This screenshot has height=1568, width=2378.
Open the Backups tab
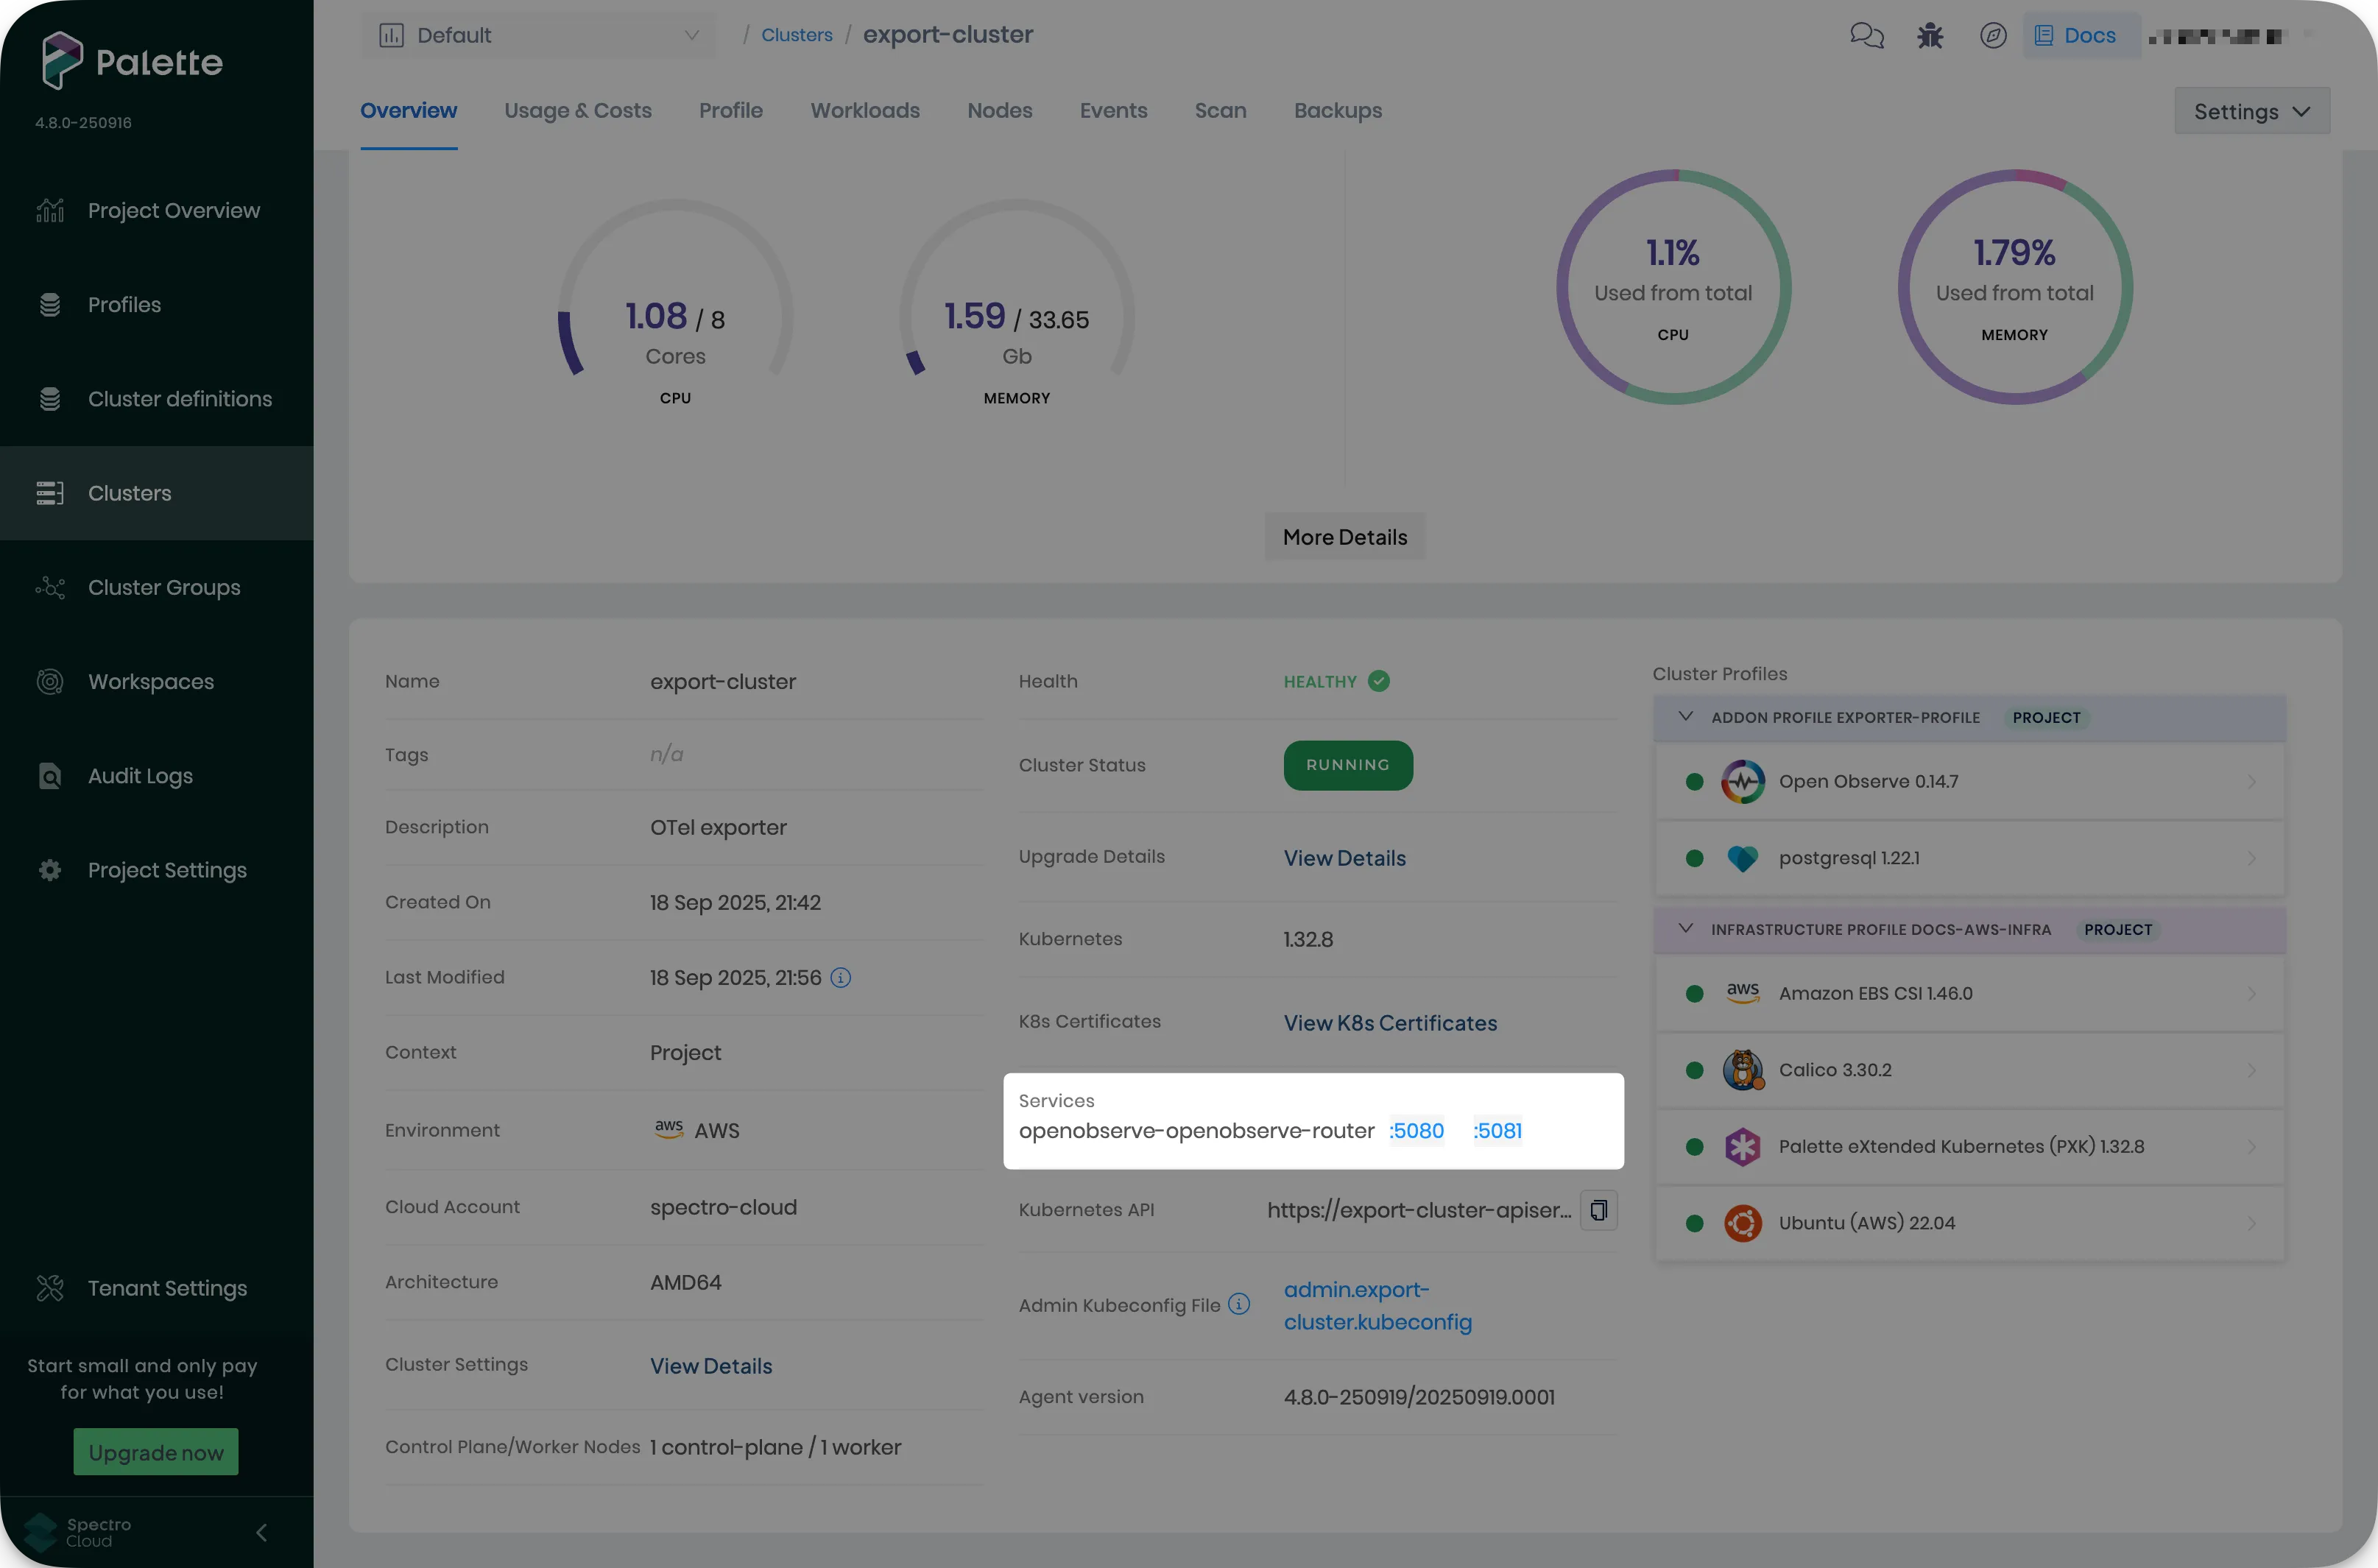click(1338, 111)
